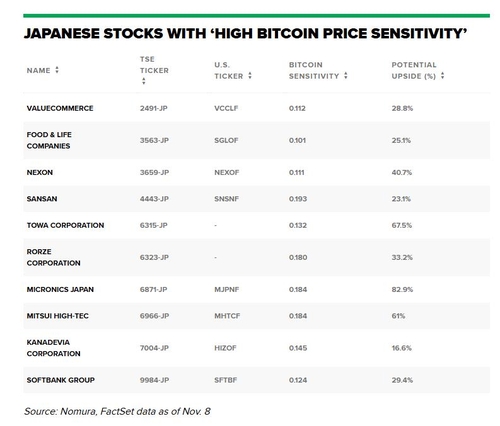
Task: Click TSE Ticker sort arrows icon
Action: pos(144,81)
